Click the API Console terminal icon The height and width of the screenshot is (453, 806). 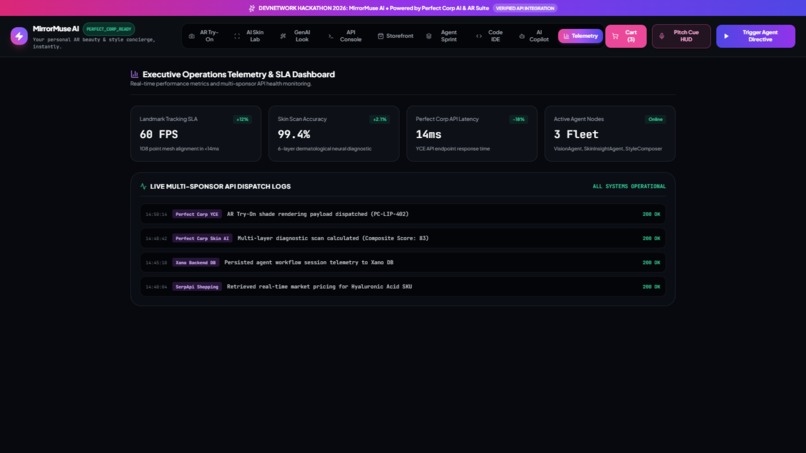(x=331, y=36)
